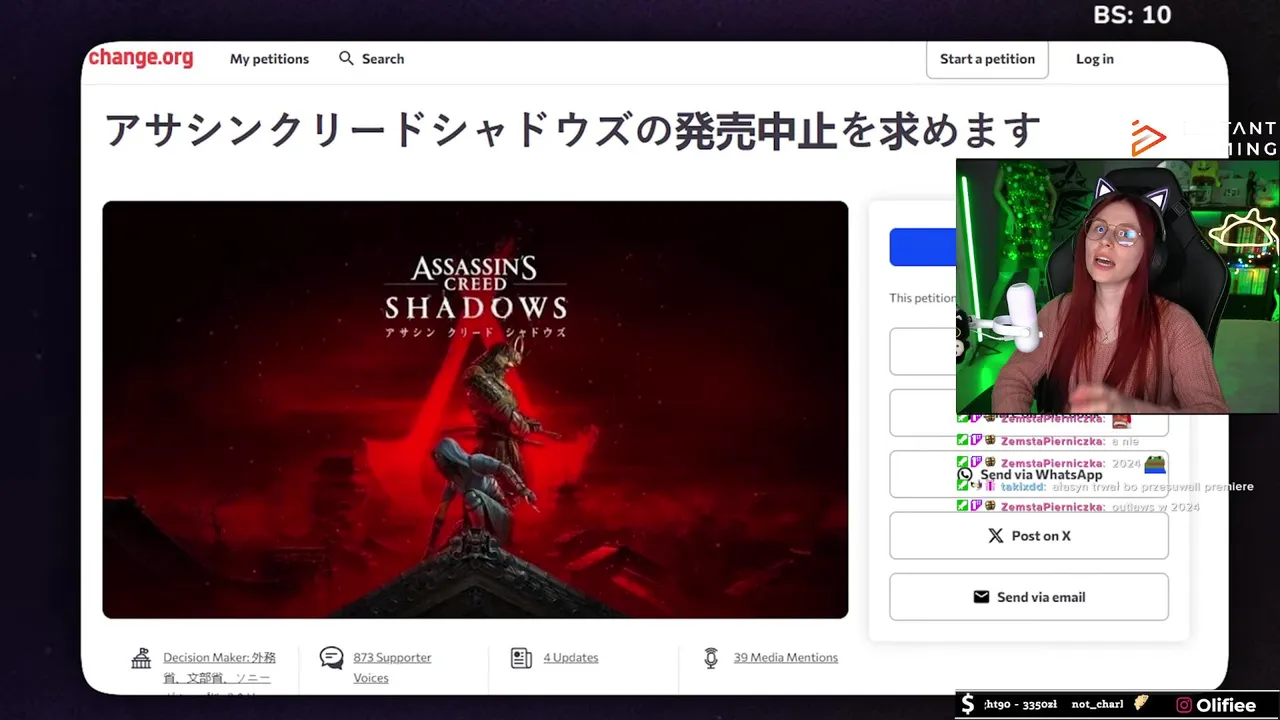Open My petitions menu item
This screenshot has height=720, width=1280.
[x=269, y=59]
